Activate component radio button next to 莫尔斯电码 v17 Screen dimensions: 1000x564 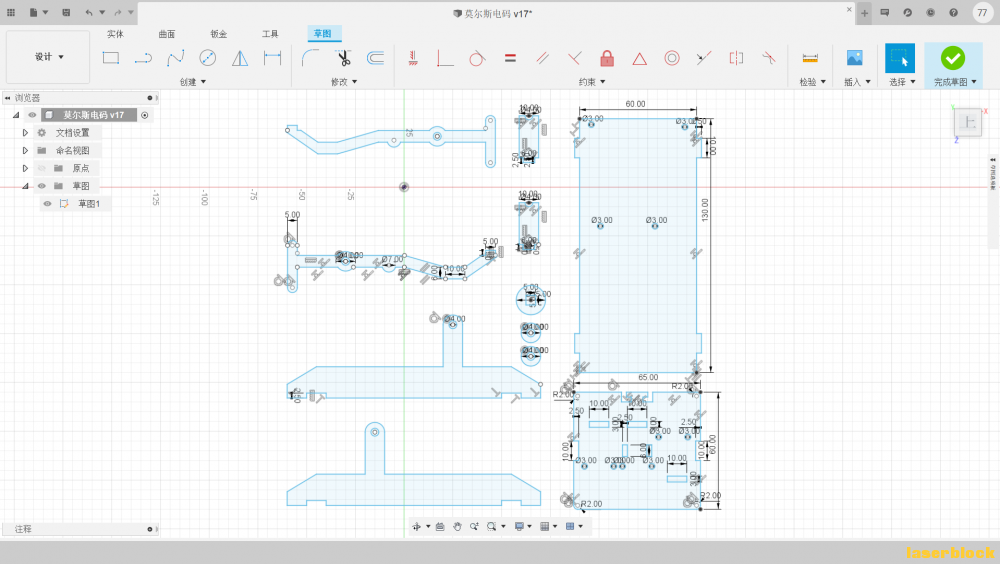[145, 115]
